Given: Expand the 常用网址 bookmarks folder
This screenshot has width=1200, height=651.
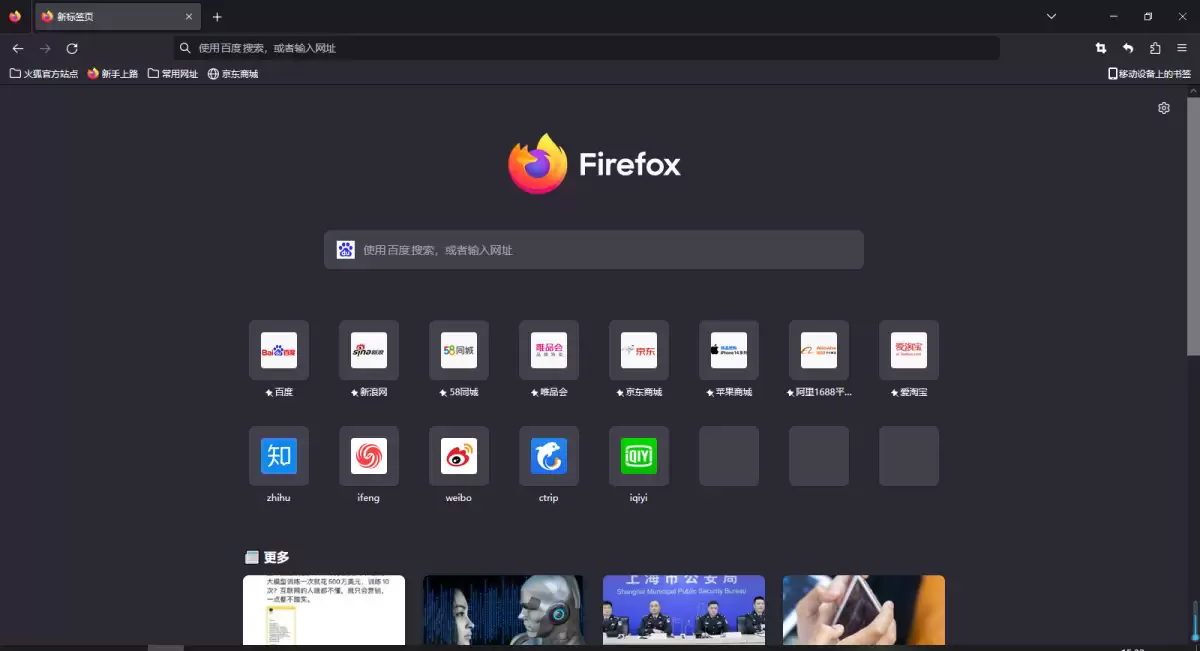Looking at the screenshot, I should point(172,72).
